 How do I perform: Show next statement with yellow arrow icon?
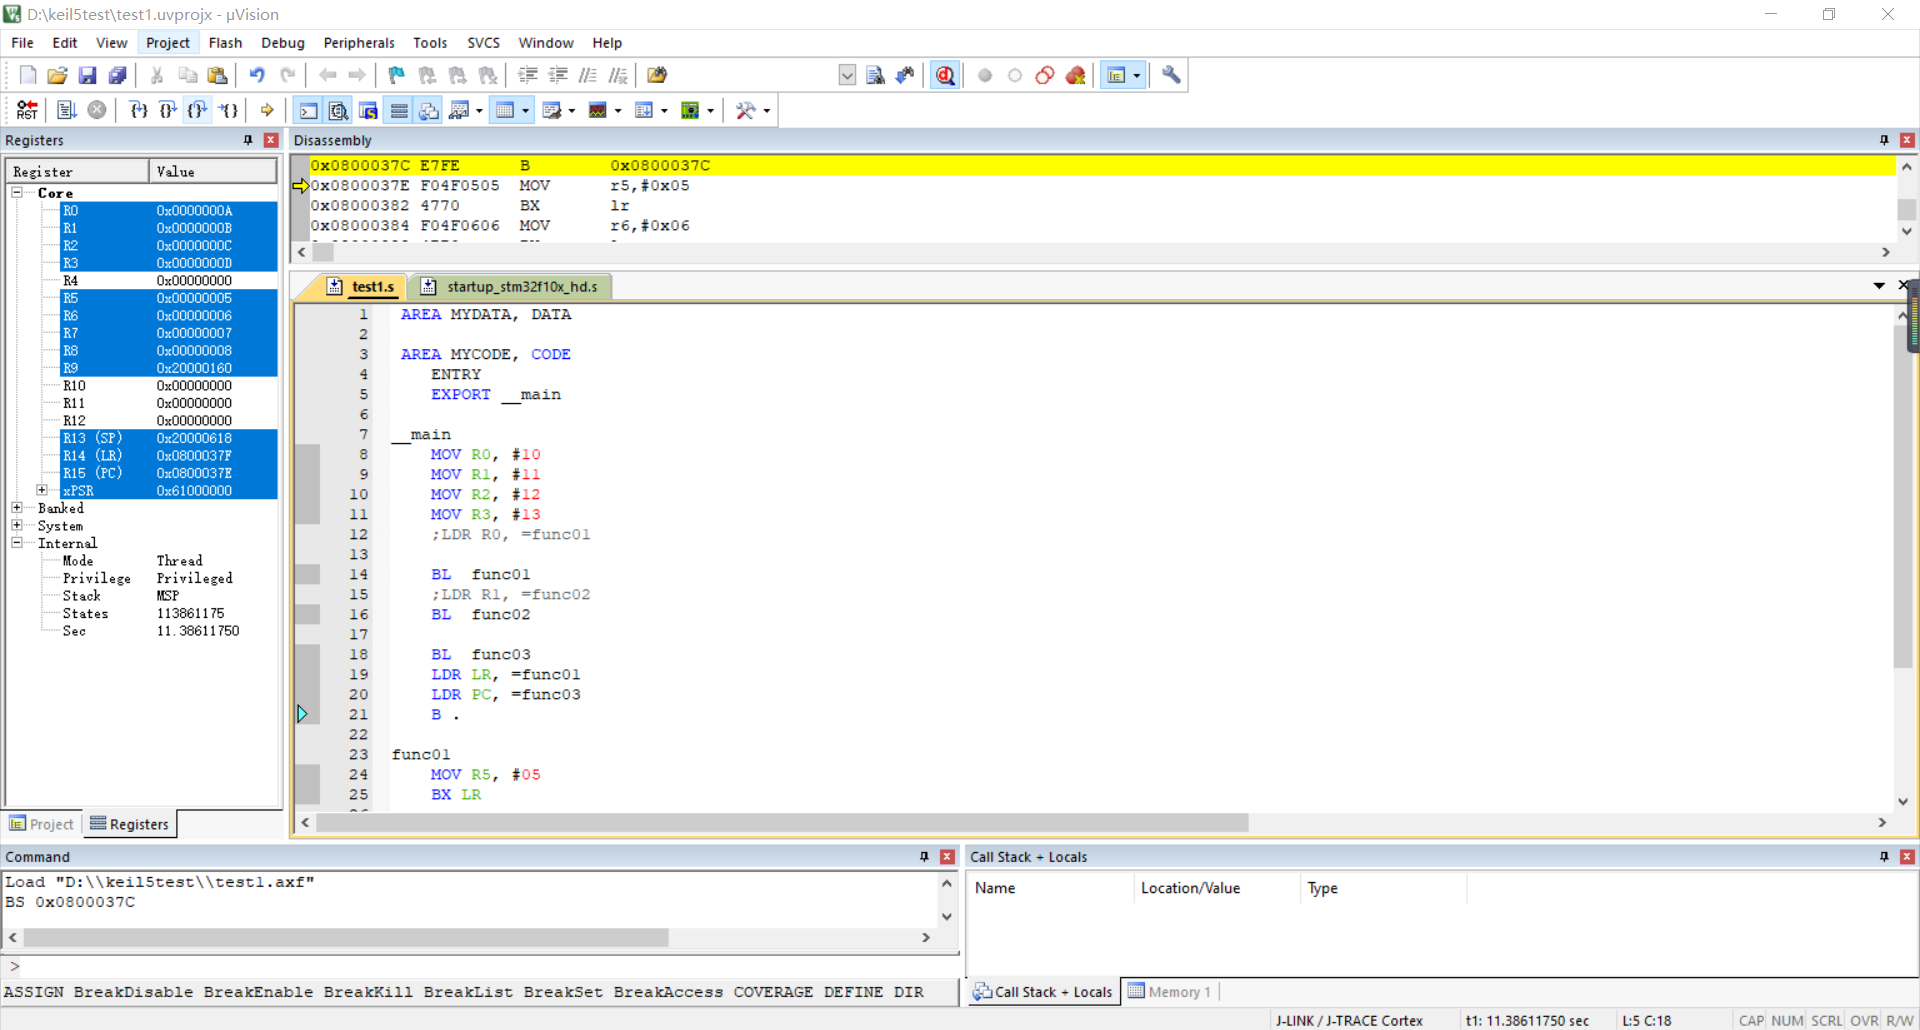[267, 110]
